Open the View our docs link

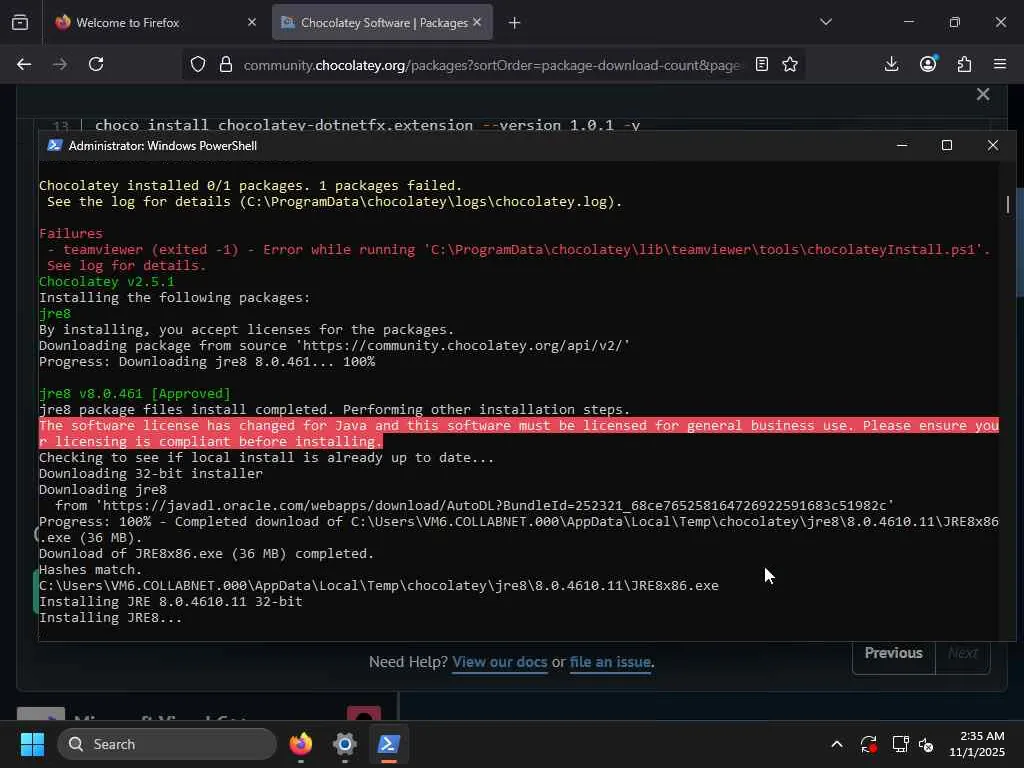[500, 662]
